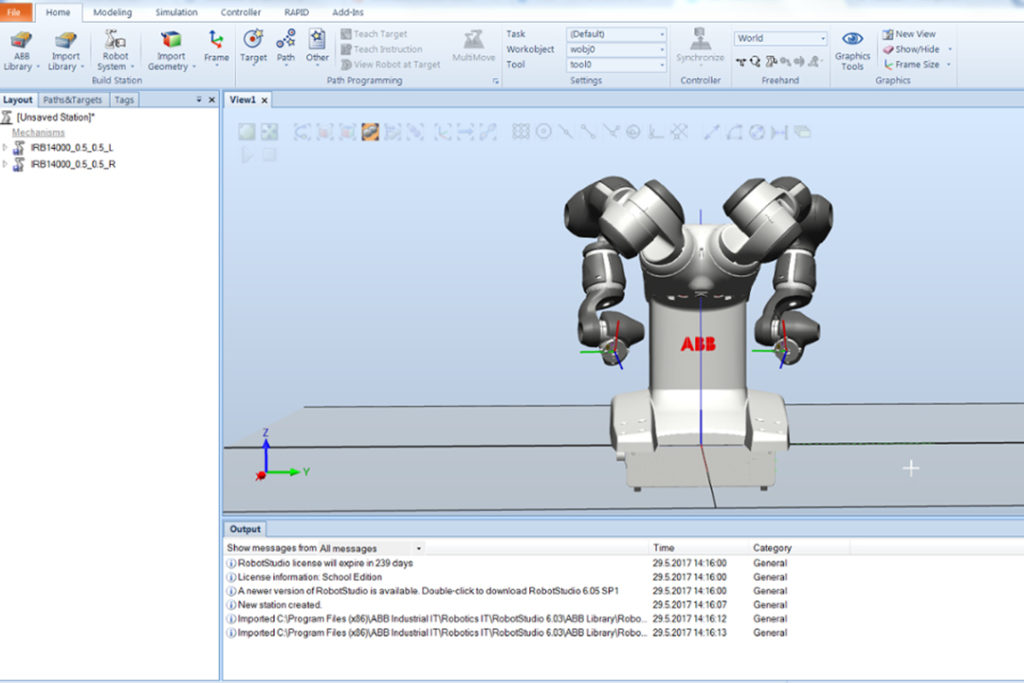Click the Teach Instruction button

pos(382,49)
